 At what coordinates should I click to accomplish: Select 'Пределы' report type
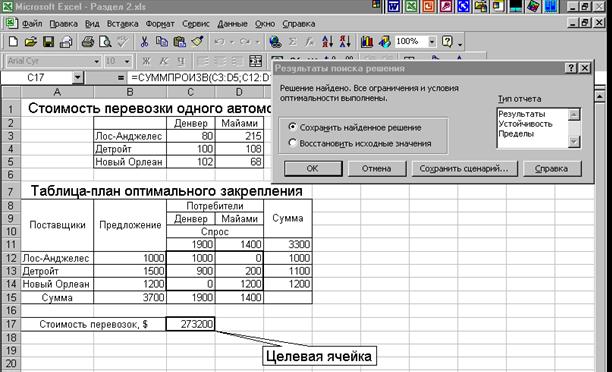coord(516,133)
